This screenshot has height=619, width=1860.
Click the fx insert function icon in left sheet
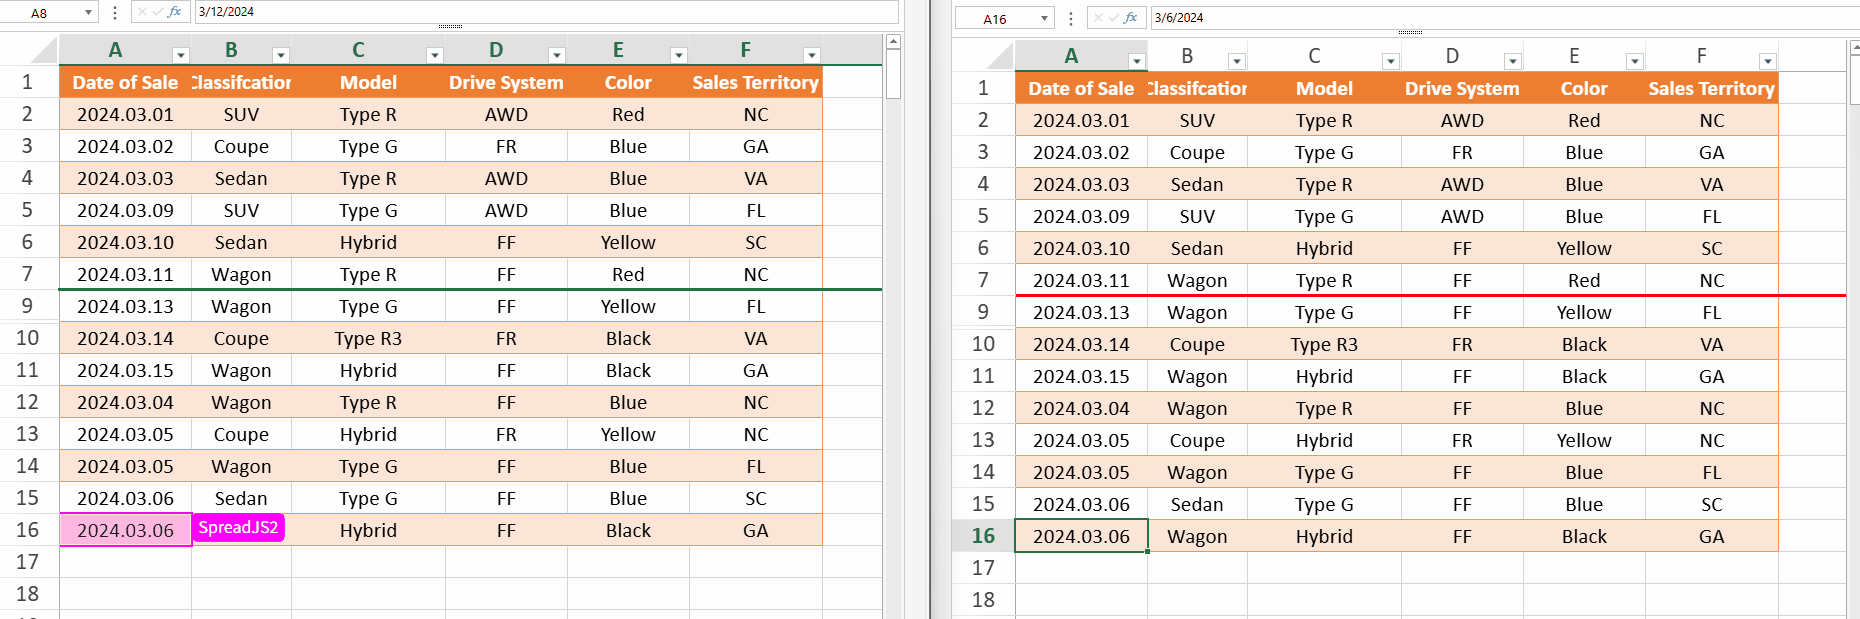[175, 12]
